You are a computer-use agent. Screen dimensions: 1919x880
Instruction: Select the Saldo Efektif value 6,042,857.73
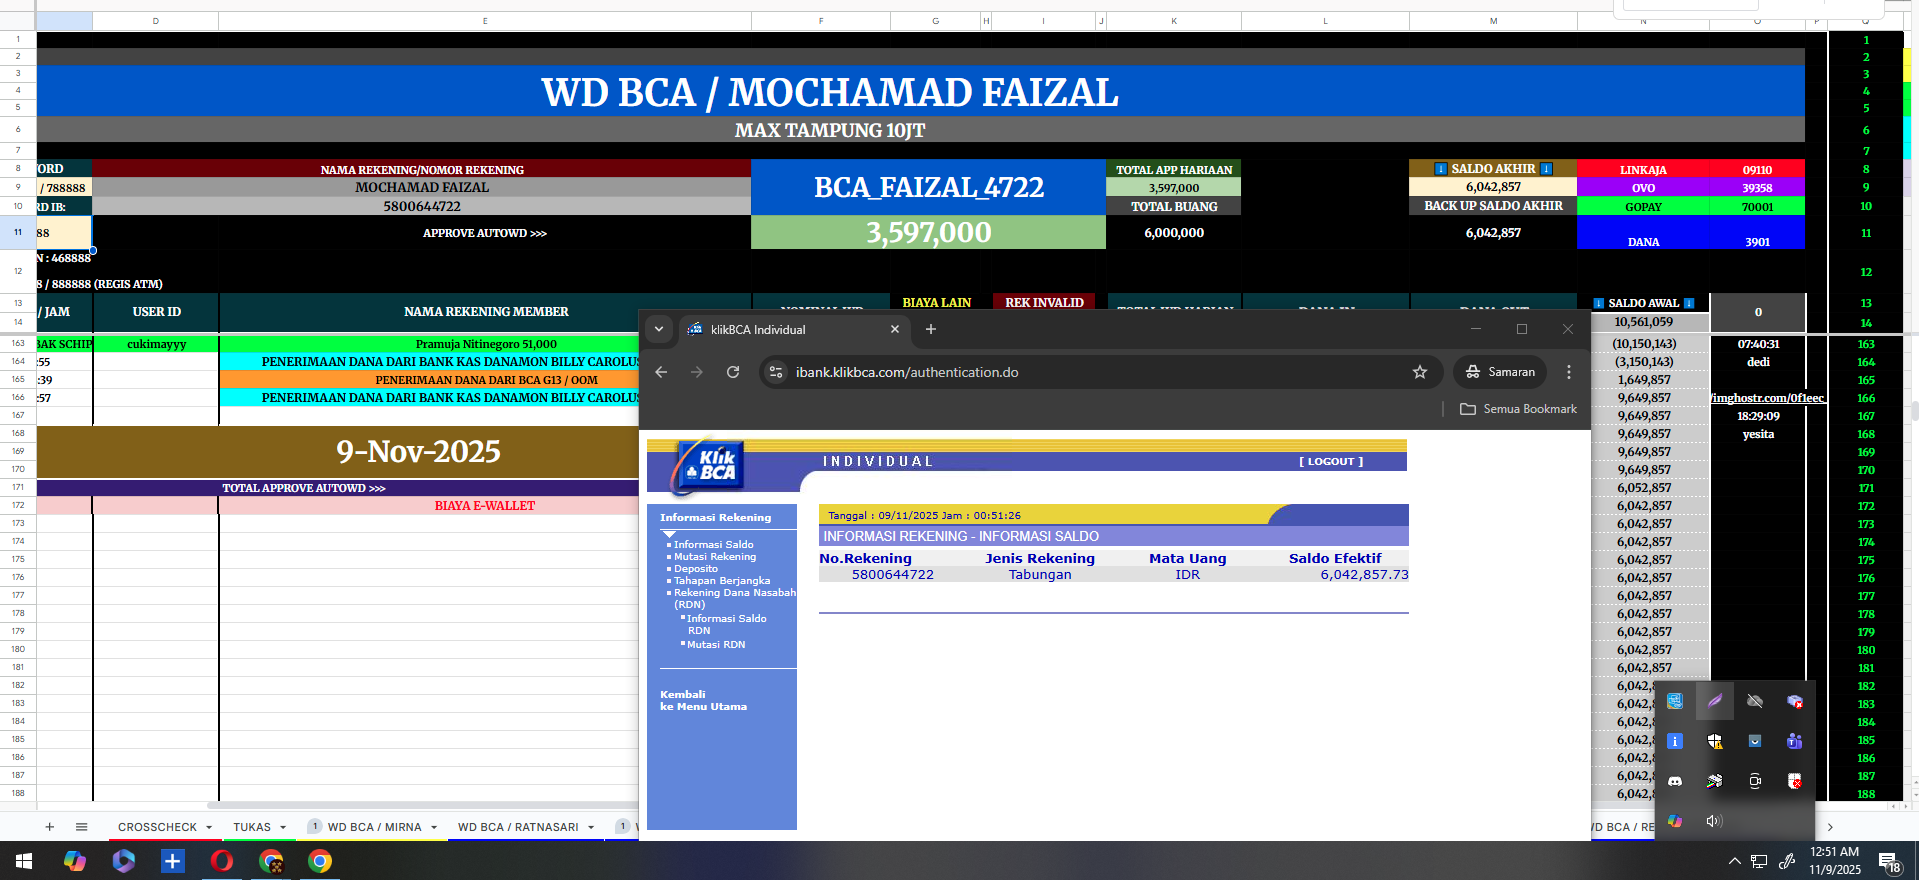coord(1364,575)
